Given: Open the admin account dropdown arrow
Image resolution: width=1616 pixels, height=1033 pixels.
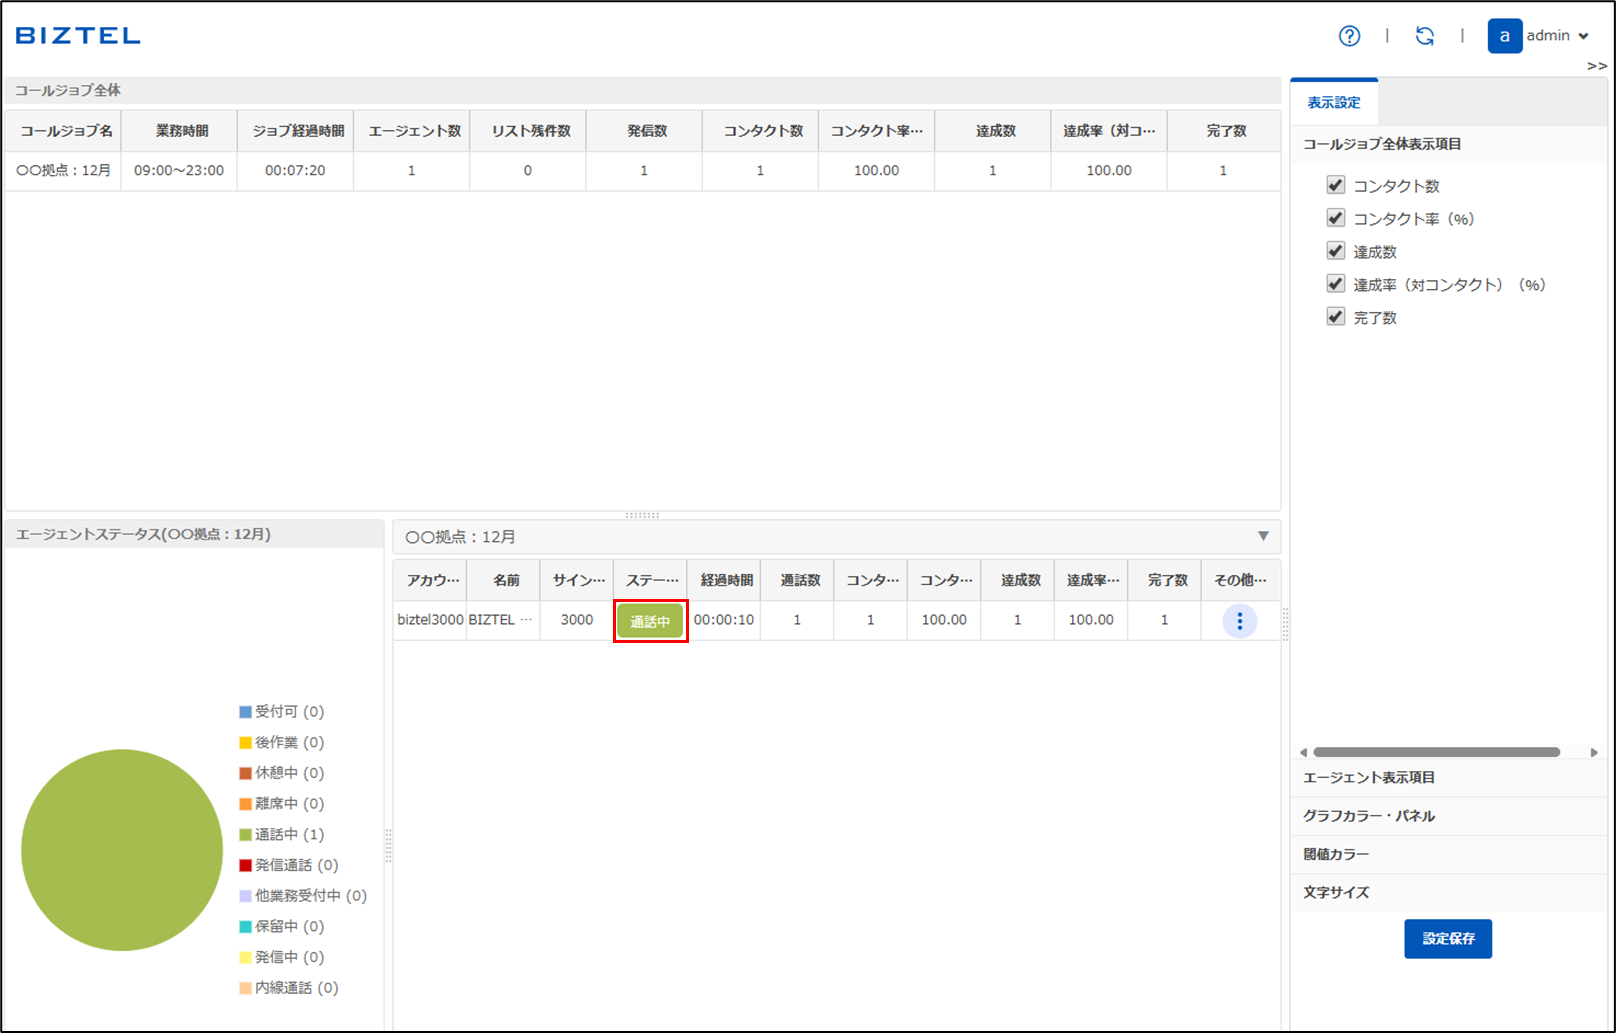Looking at the screenshot, I should tap(1583, 37).
